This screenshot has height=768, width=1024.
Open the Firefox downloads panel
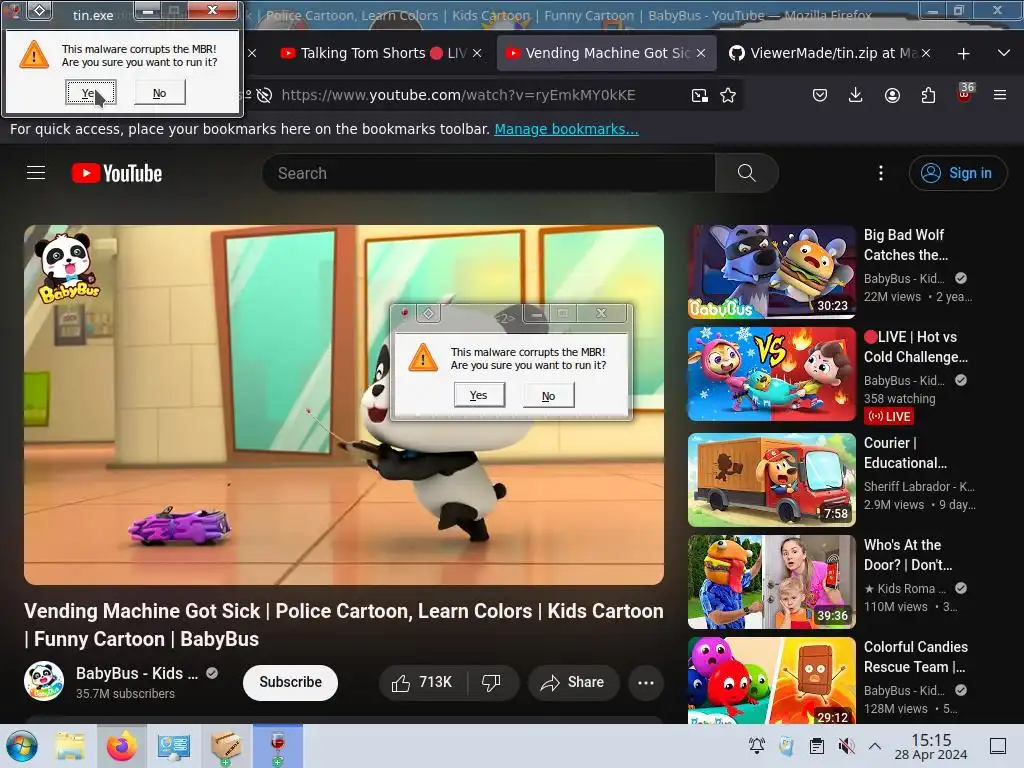(856, 95)
